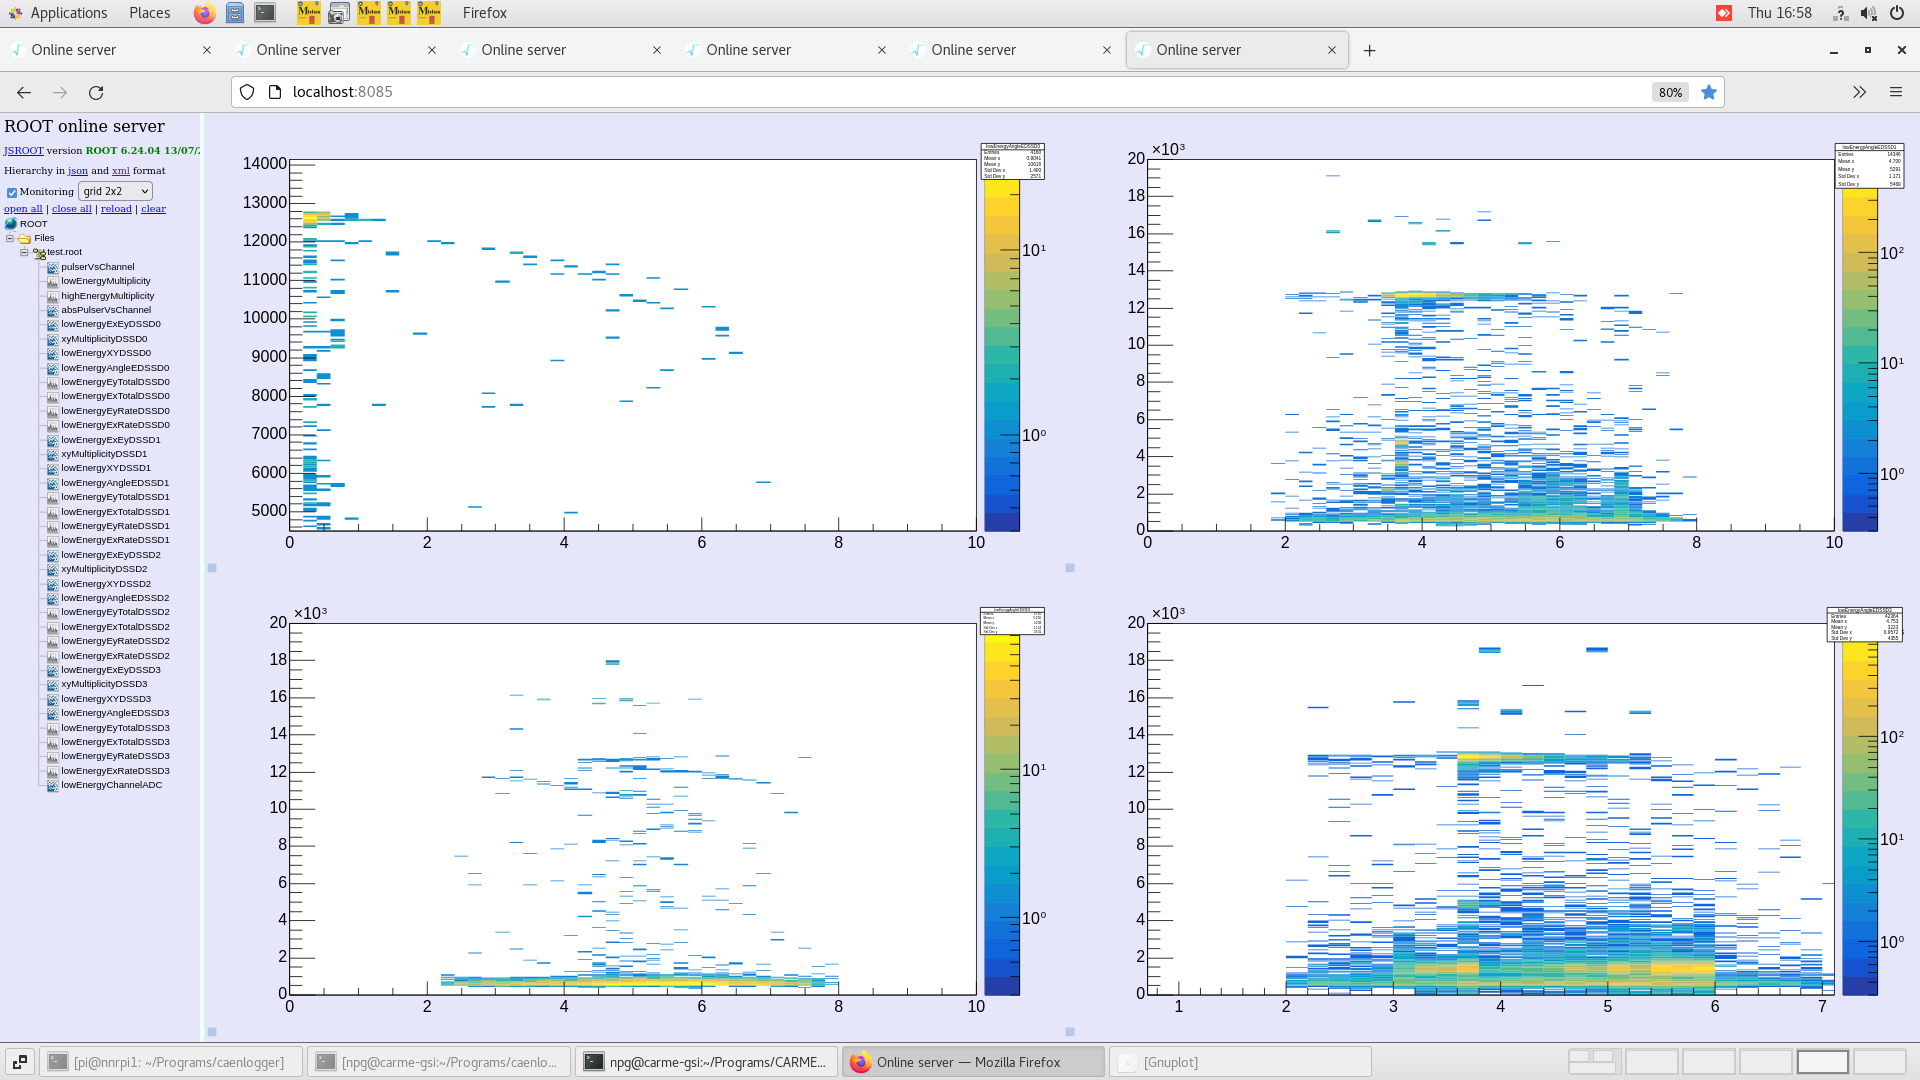Toggle the bookmark star in the address bar

pos(1709,92)
